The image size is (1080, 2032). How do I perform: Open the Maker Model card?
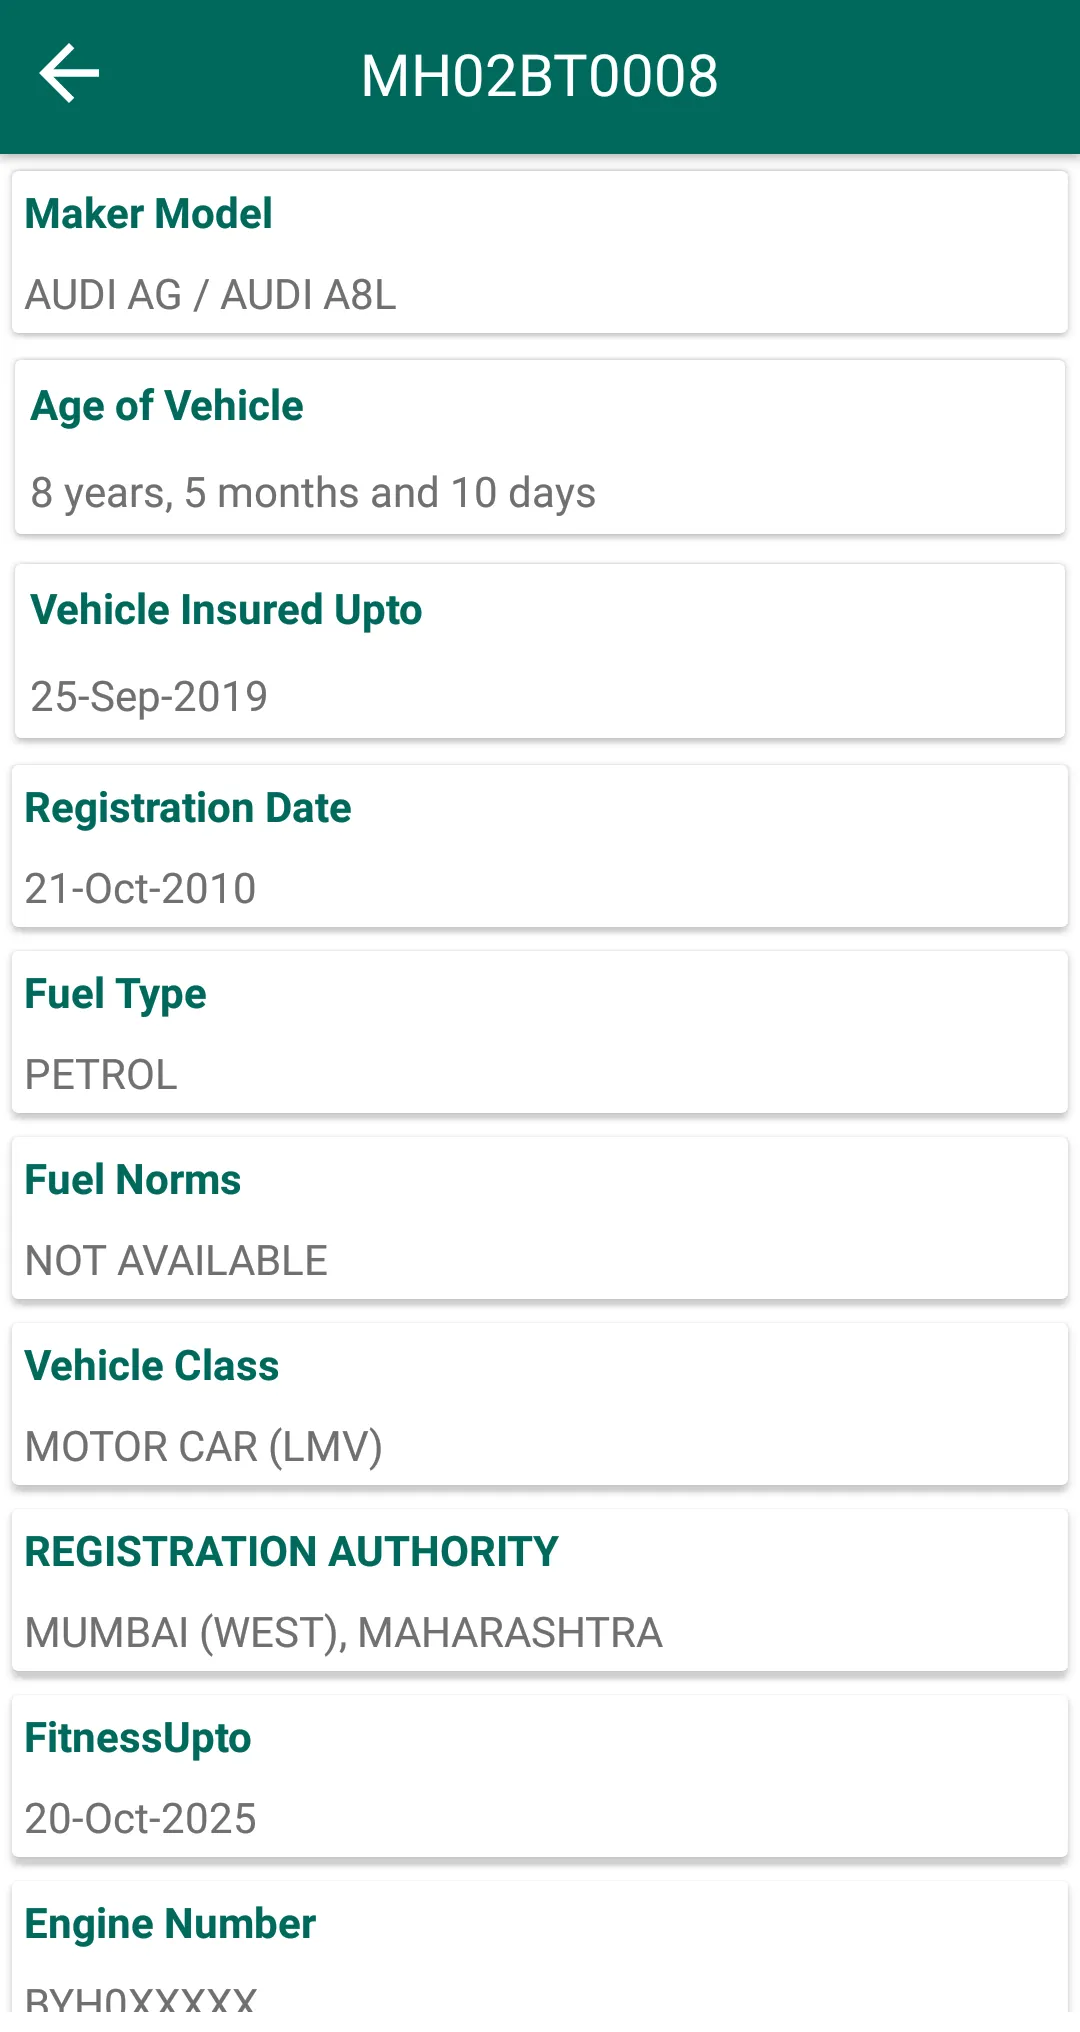[x=540, y=253]
